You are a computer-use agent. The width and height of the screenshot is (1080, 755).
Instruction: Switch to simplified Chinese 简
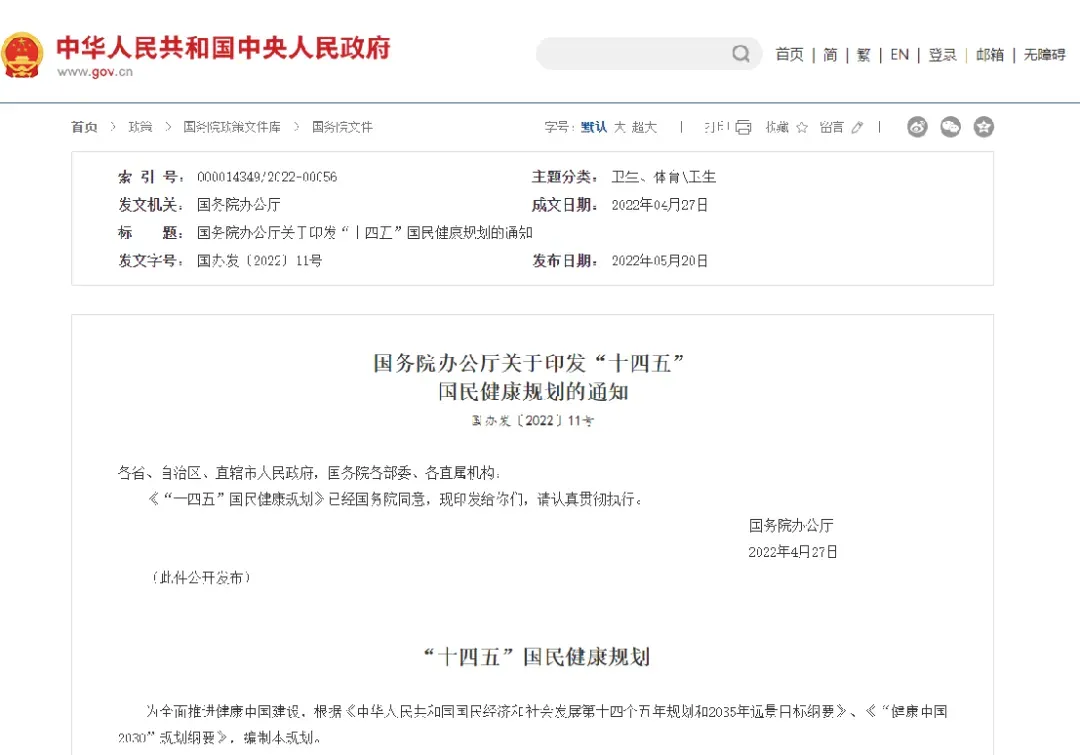pyautogui.click(x=830, y=54)
